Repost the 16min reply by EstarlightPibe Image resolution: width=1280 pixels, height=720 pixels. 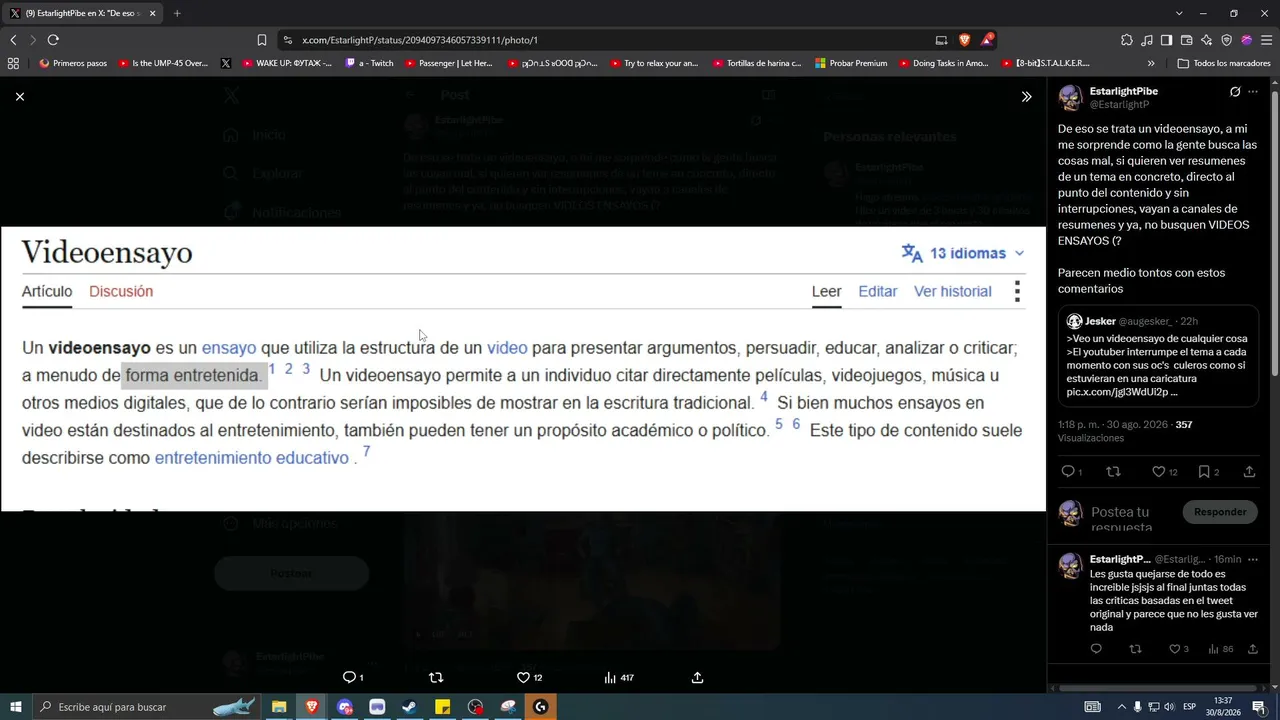pyautogui.click(x=1135, y=649)
